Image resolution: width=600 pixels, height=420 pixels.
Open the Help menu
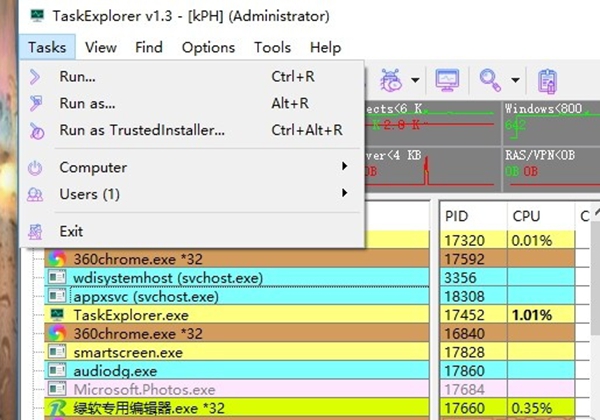(325, 47)
